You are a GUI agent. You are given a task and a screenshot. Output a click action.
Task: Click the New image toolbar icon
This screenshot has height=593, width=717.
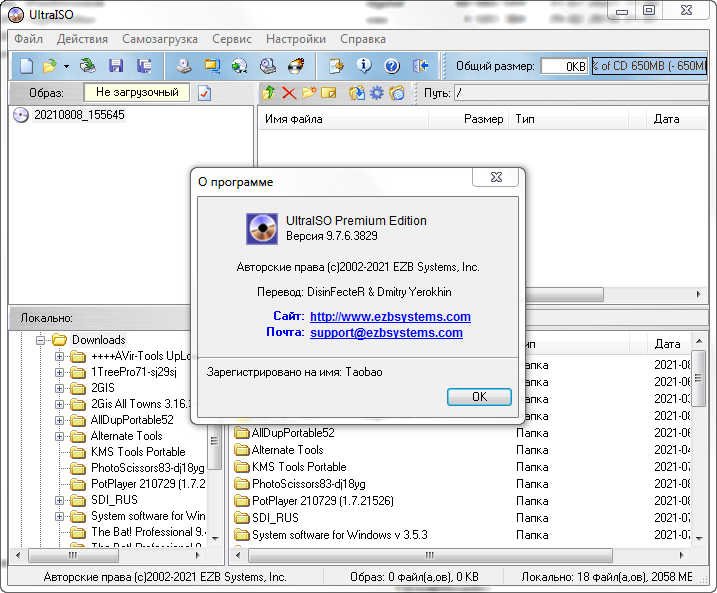coord(26,66)
